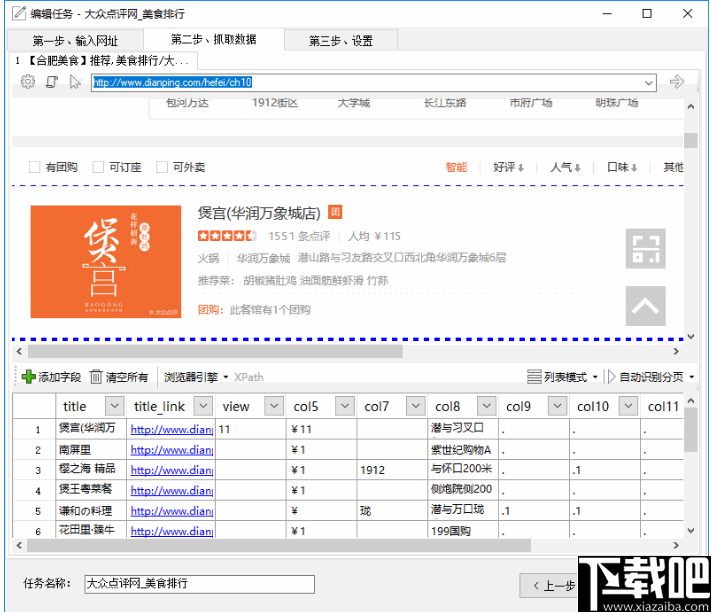Open the URL address dropdown arrow

point(648,83)
